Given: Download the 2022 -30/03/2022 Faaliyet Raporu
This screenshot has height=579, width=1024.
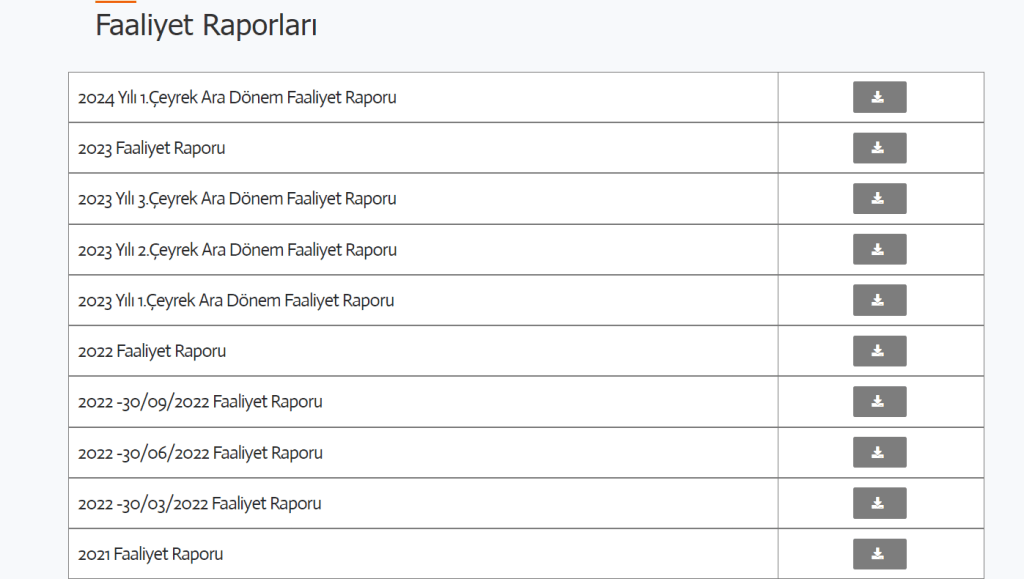Looking at the screenshot, I should click(x=879, y=503).
